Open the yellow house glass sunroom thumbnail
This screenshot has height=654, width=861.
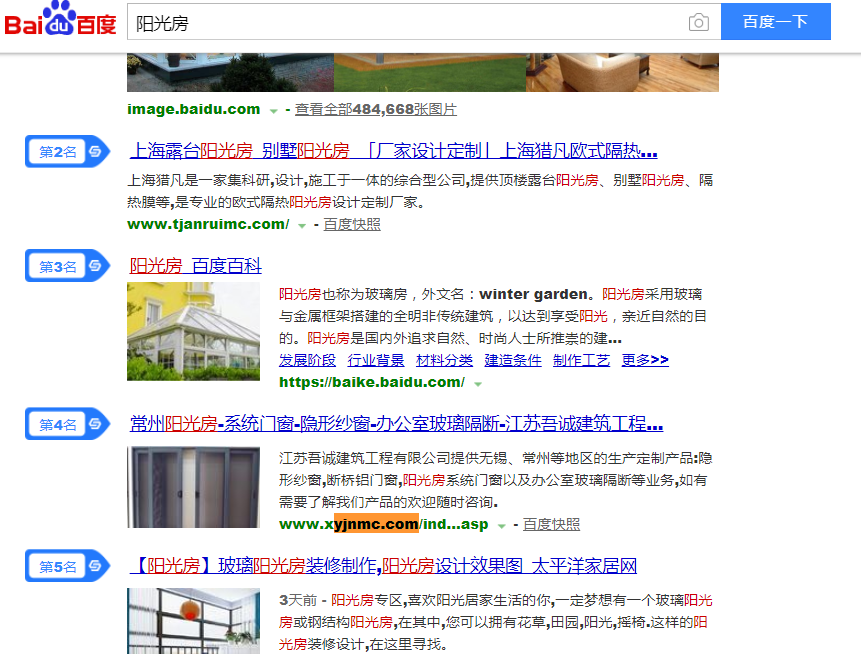click(x=193, y=331)
